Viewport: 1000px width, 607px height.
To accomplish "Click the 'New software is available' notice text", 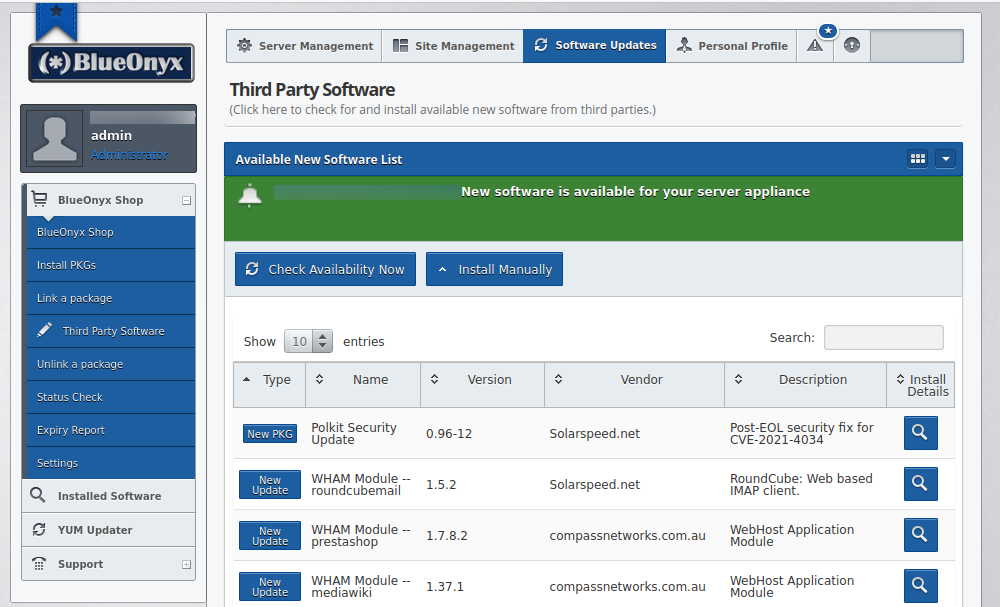I will pyautogui.click(x=635, y=191).
